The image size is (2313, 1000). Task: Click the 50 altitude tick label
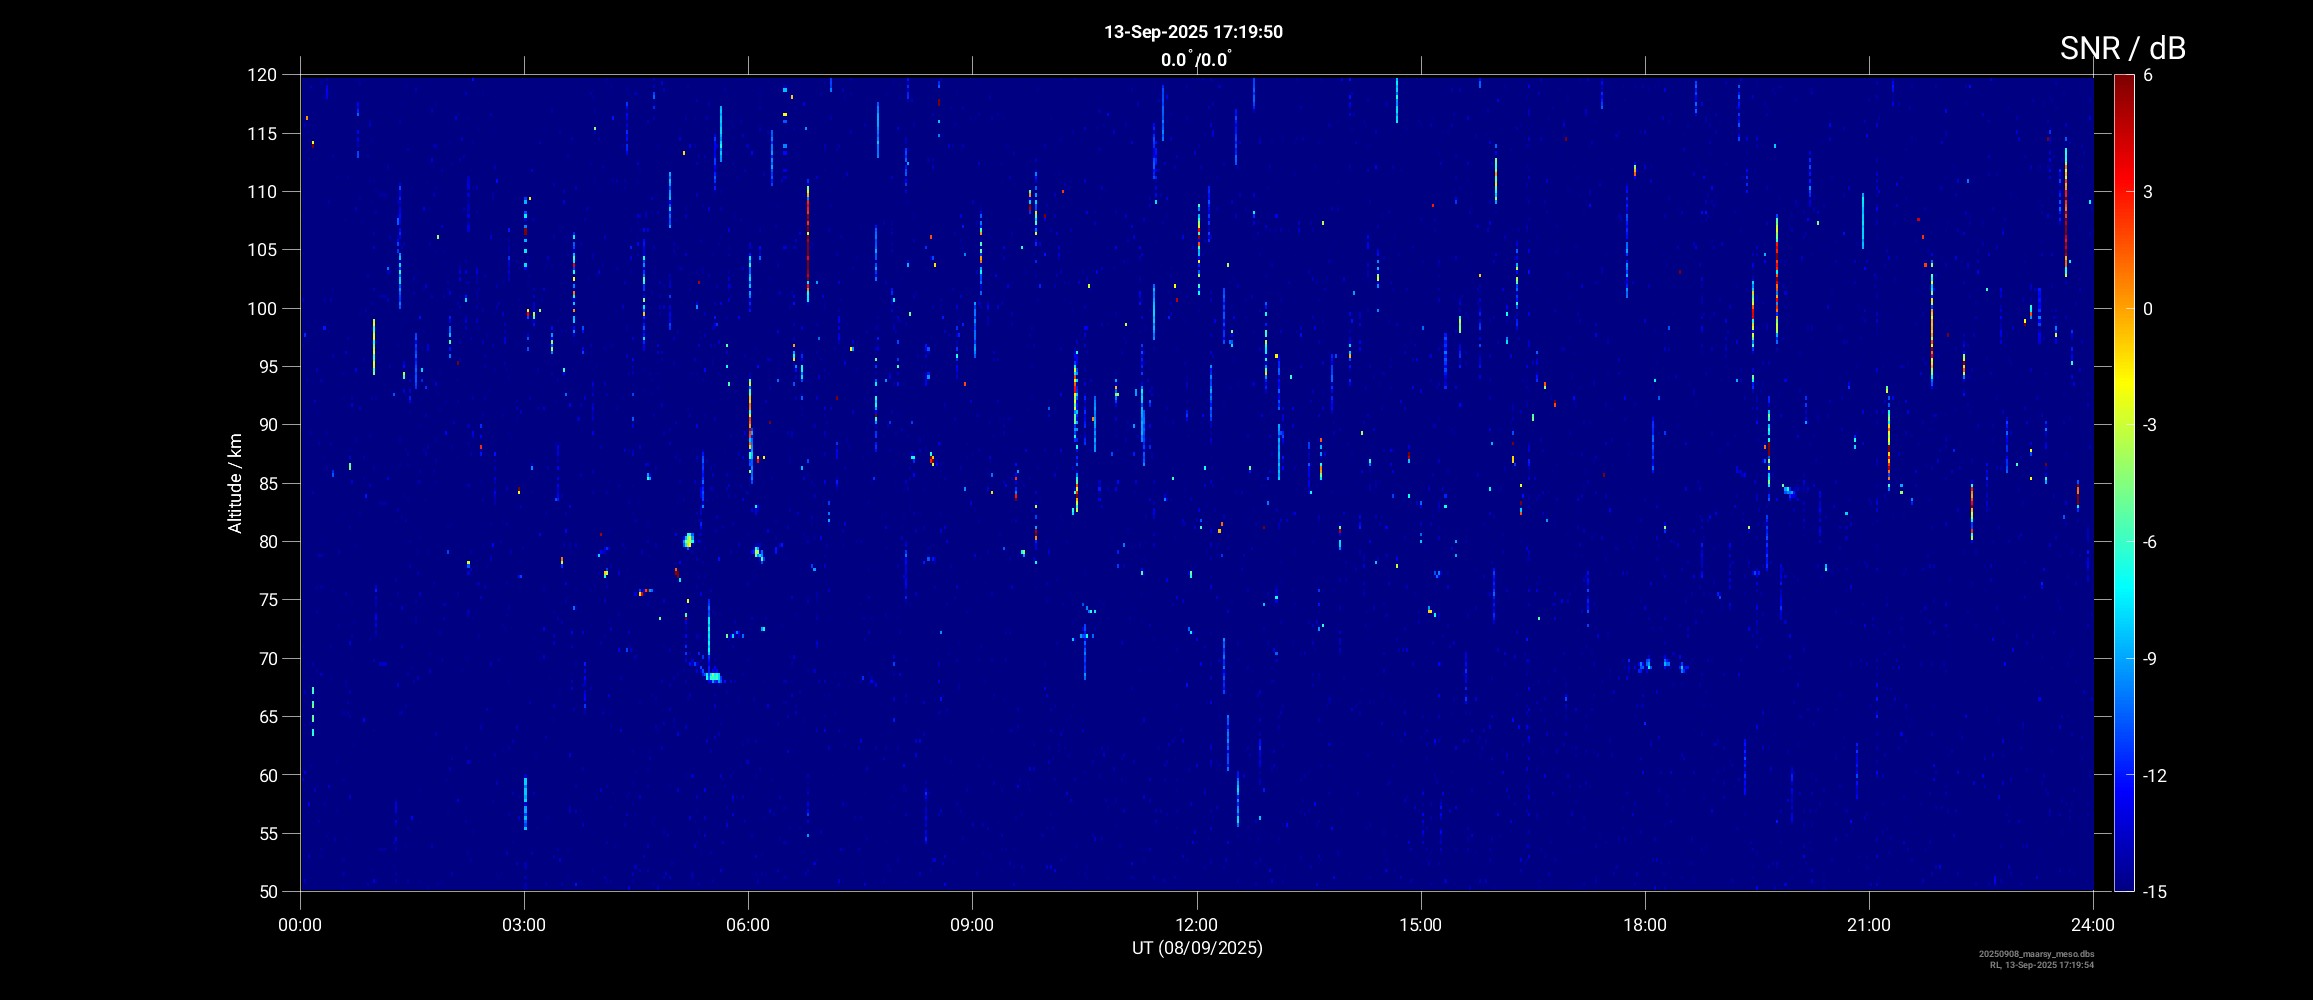point(266,892)
